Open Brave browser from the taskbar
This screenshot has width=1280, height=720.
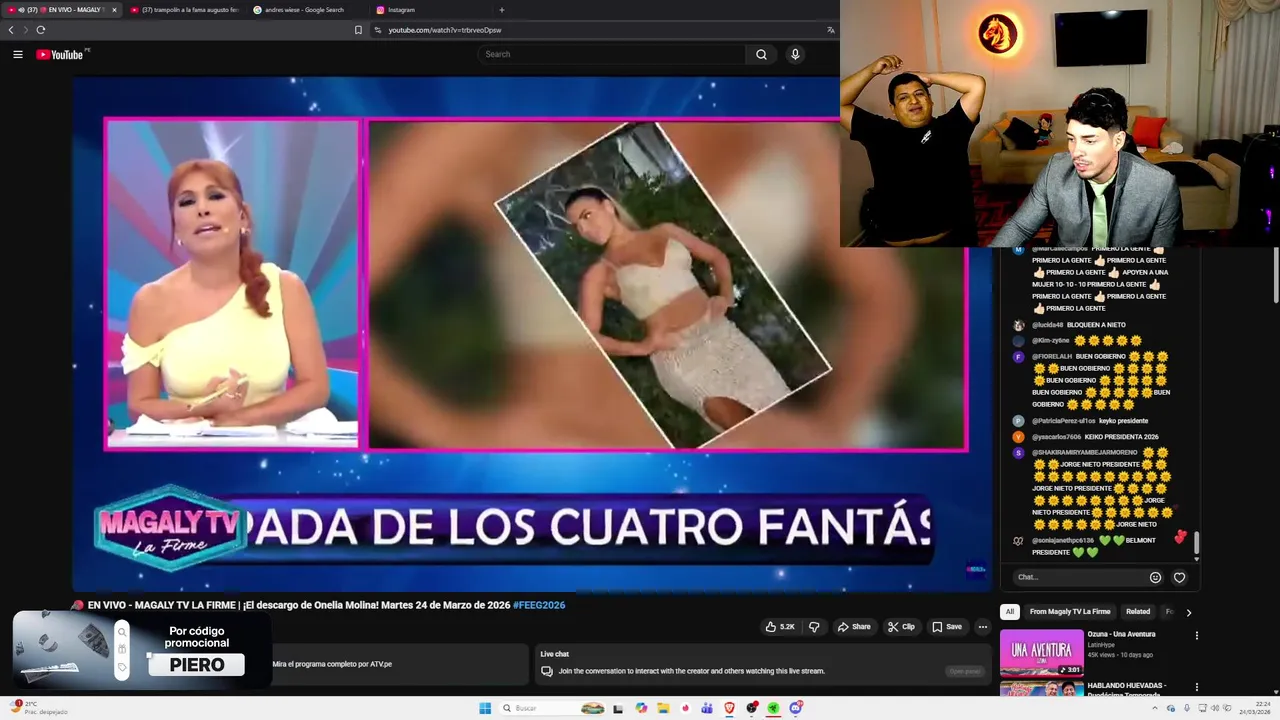pyautogui.click(x=729, y=708)
